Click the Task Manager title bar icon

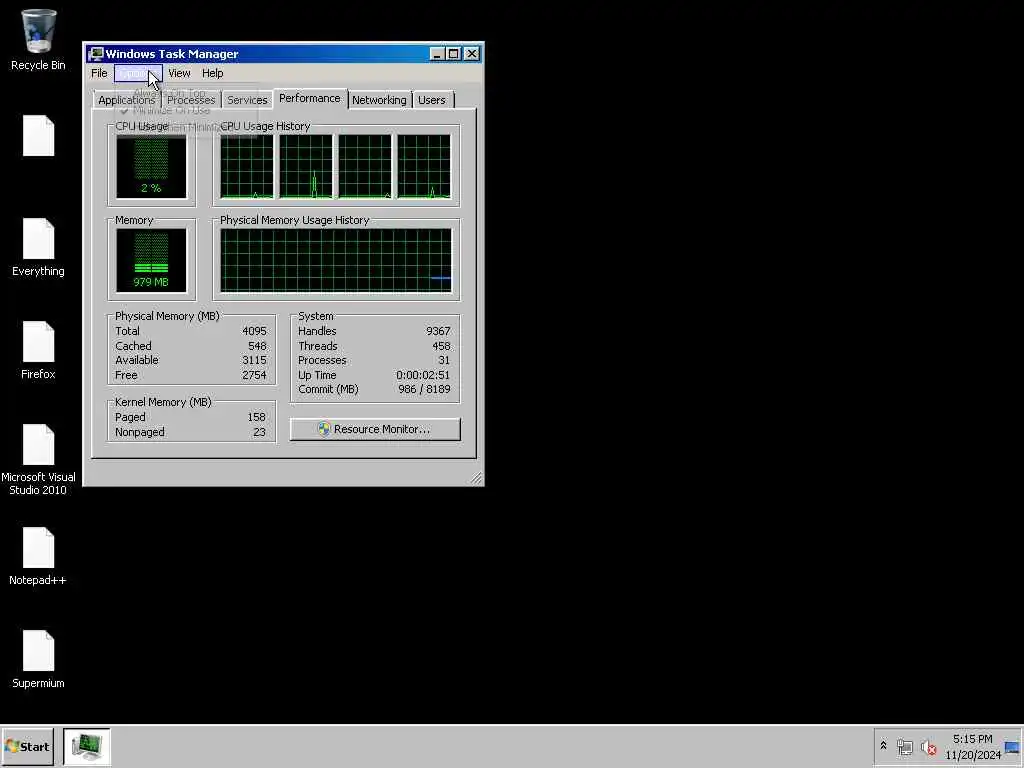96,54
